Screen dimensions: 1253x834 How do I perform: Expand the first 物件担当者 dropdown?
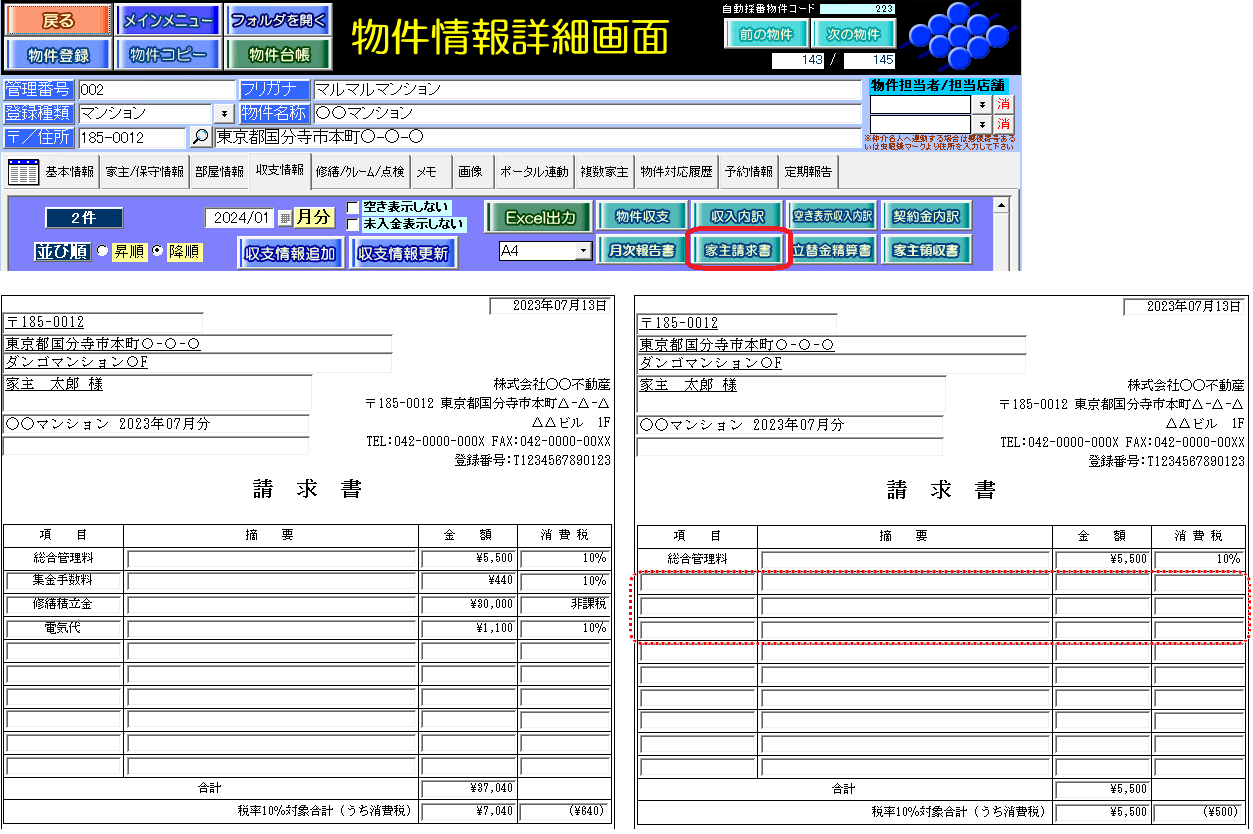click(x=981, y=104)
